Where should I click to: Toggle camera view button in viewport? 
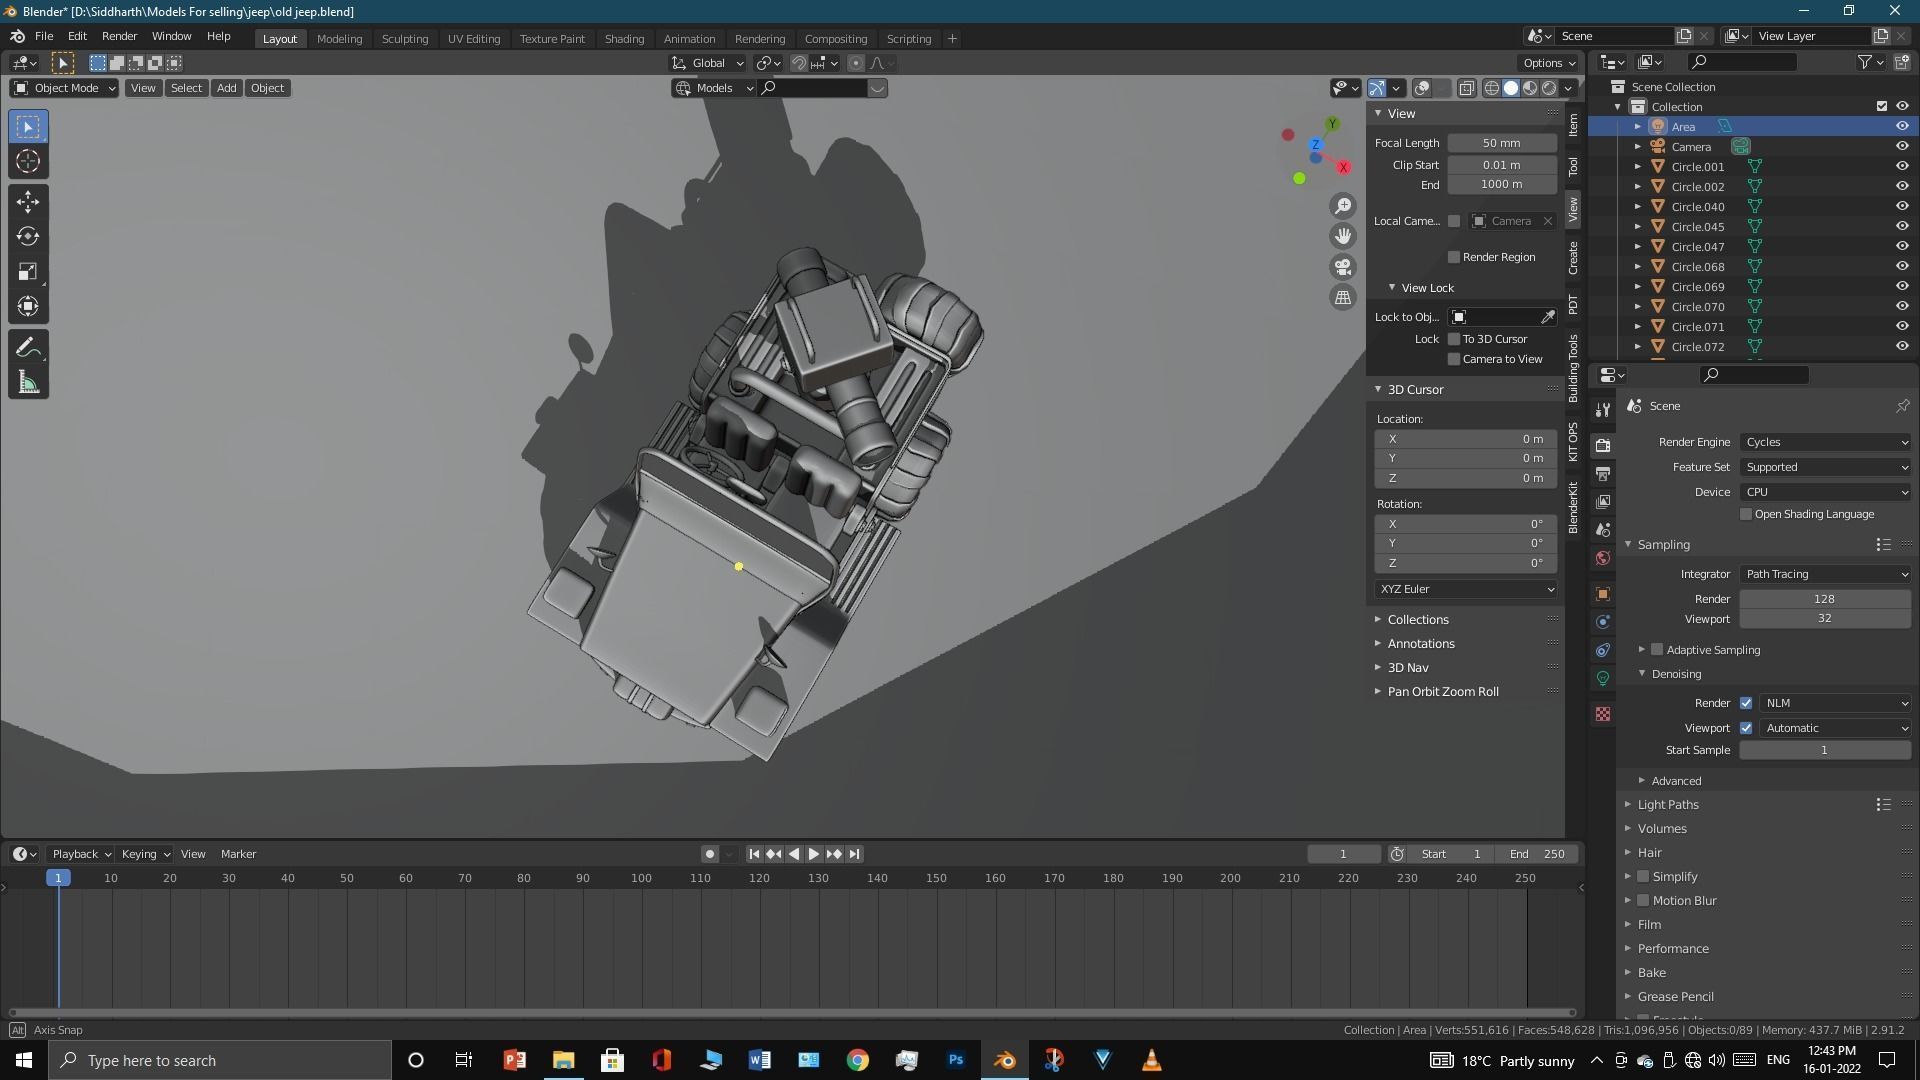click(1343, 267)
